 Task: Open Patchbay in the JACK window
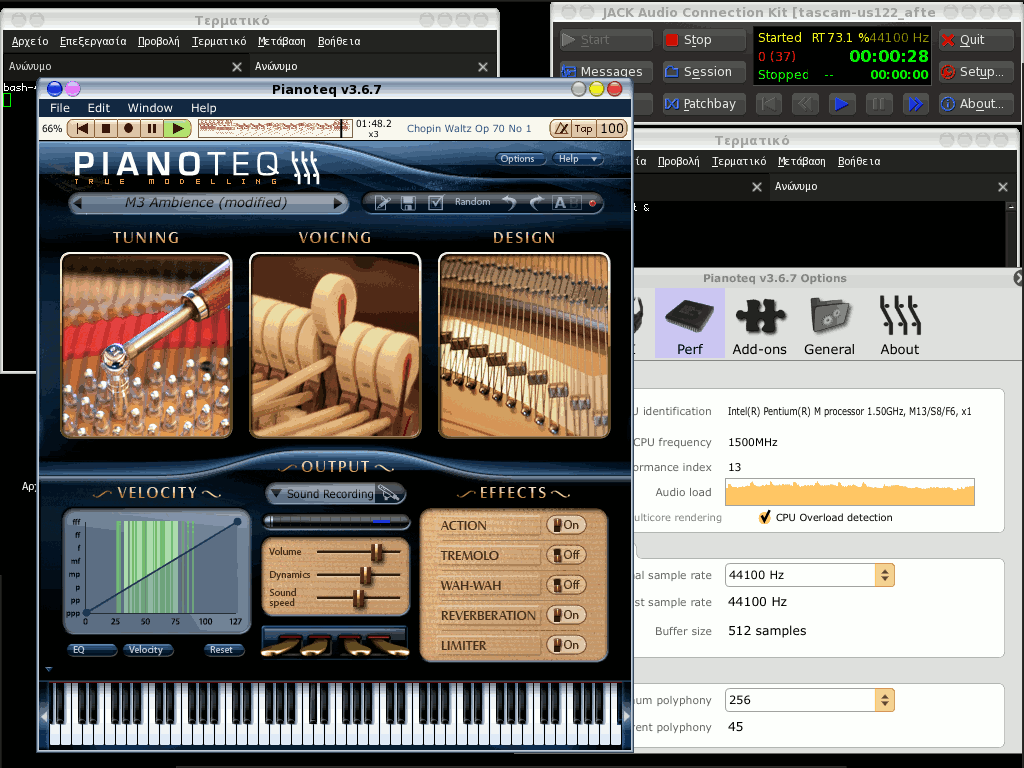coord(704,104)
